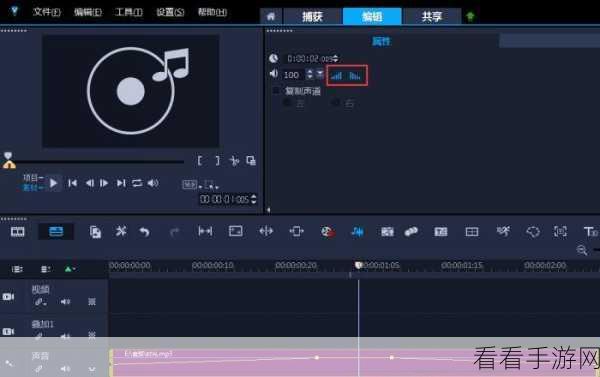This screenshot has height=377, width=600.
Task: Play the preview
Action: [x=54, y=183]
